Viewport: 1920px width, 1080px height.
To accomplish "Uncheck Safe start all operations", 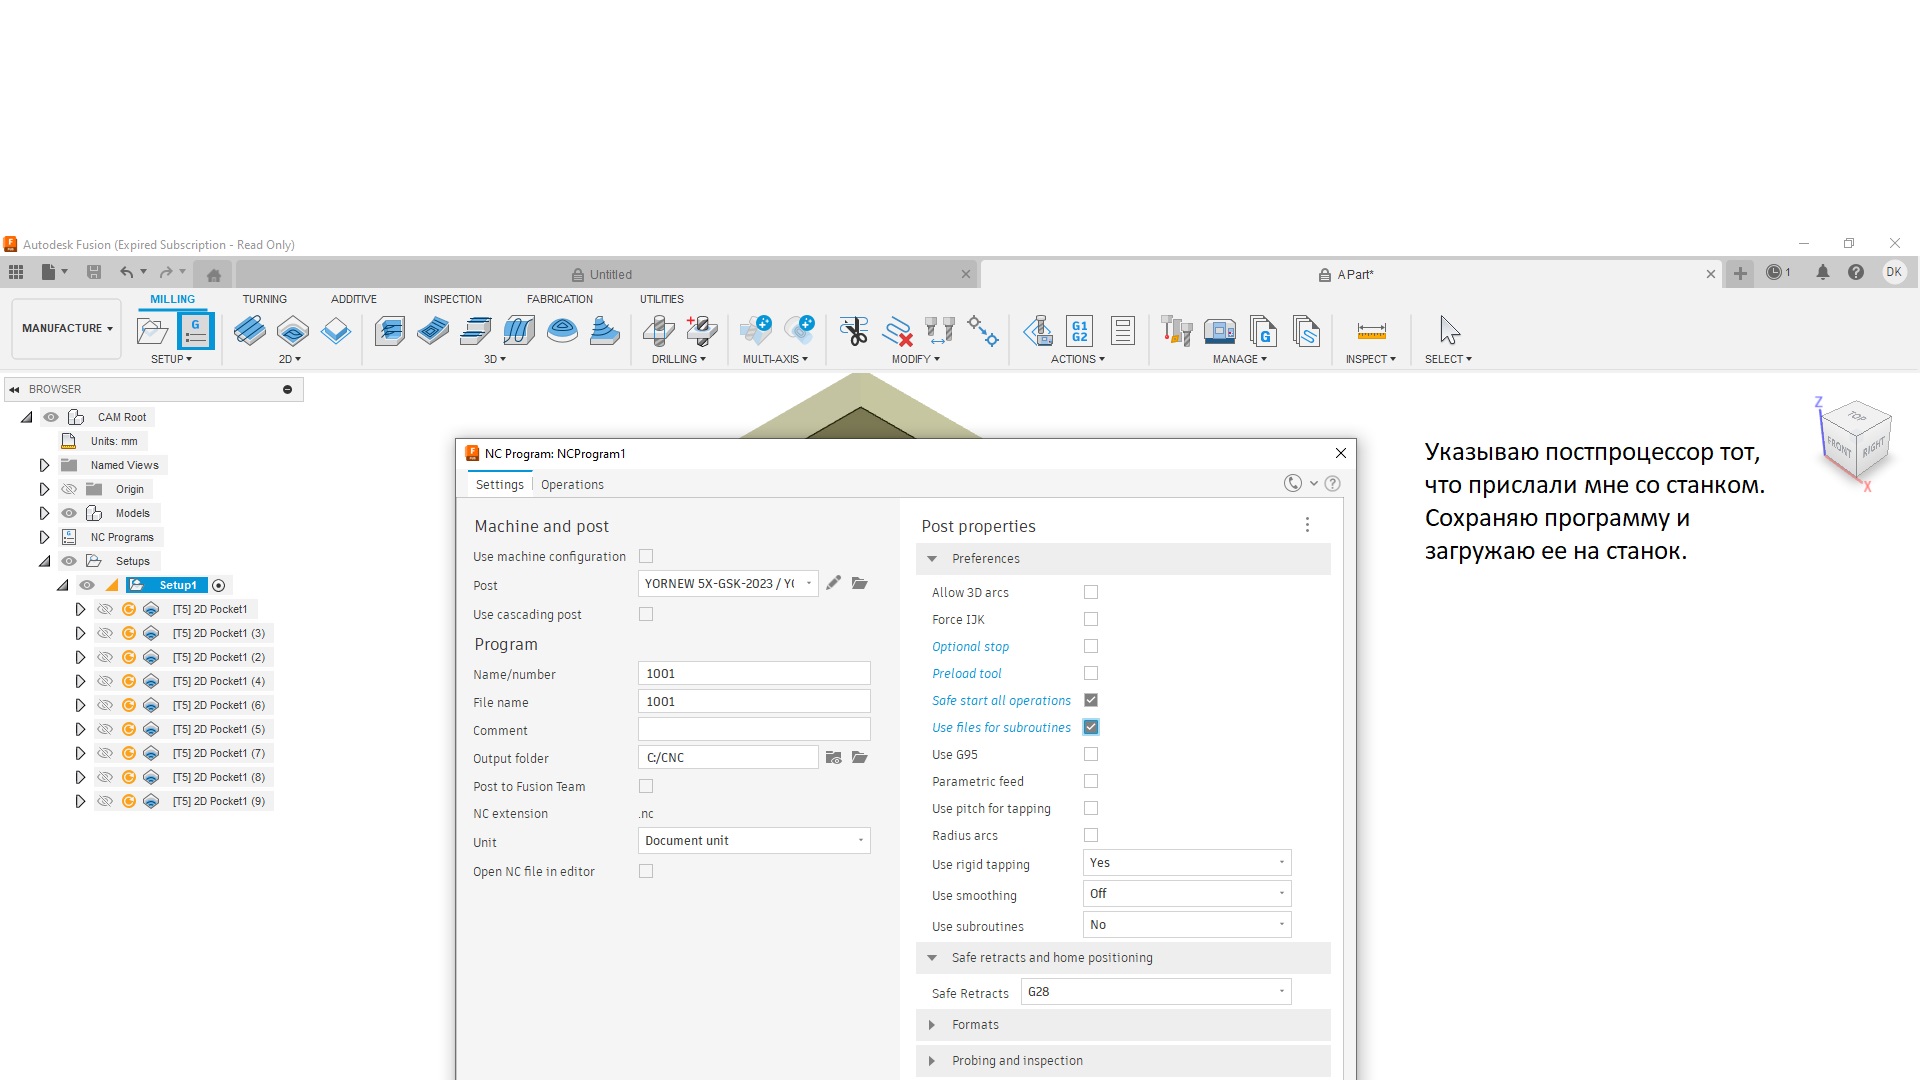I will pos(1091,700).
